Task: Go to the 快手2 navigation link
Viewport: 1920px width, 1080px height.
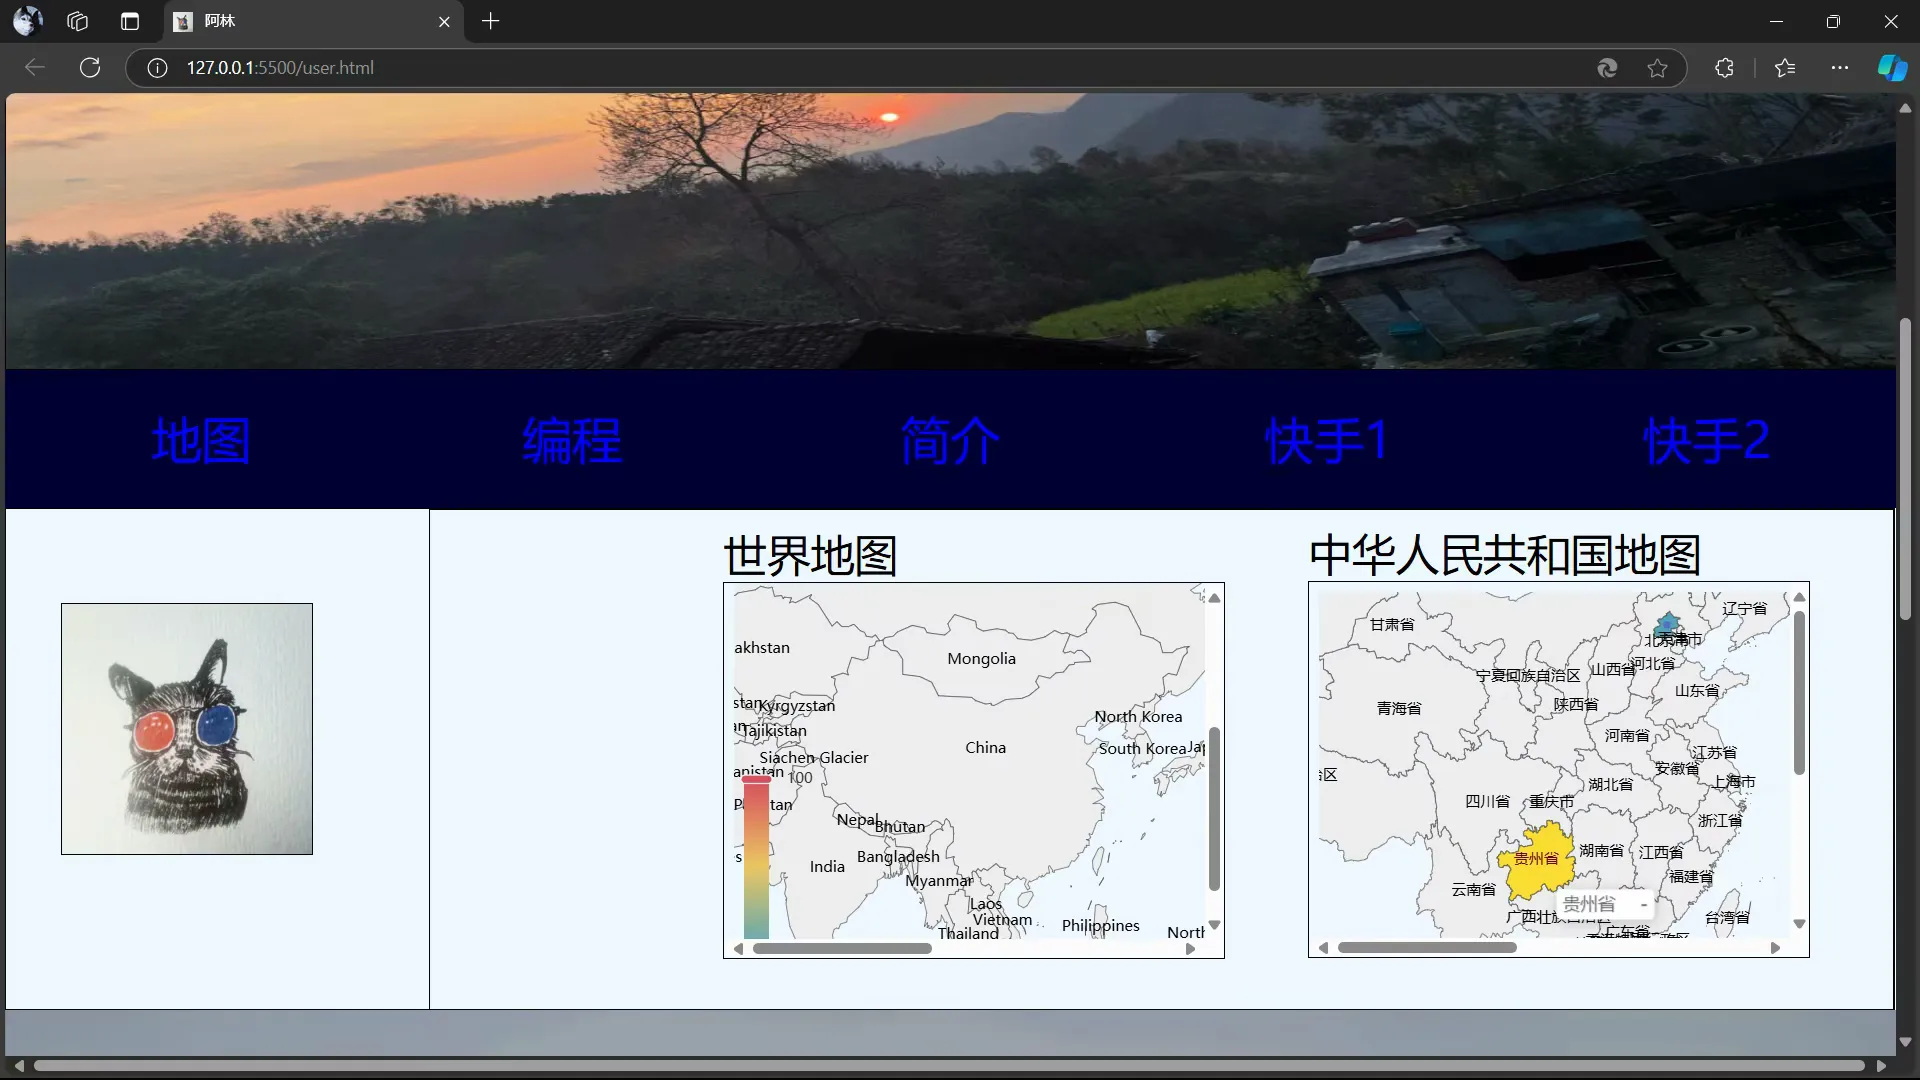Action: [1706, 441]
